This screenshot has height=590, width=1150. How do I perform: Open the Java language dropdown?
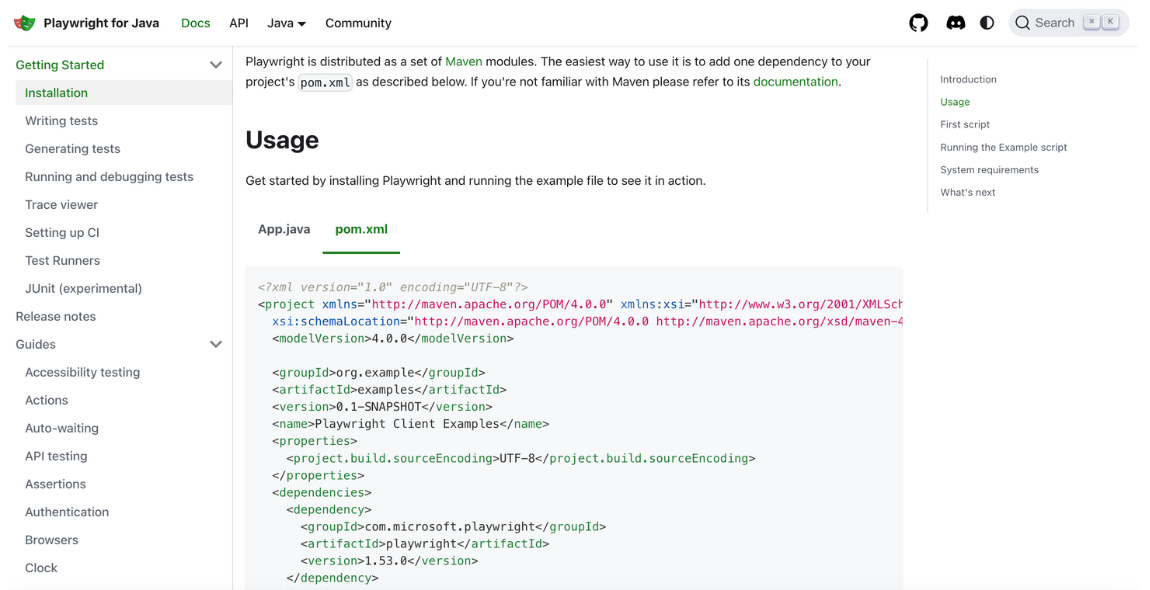click(x=287, y=22)
